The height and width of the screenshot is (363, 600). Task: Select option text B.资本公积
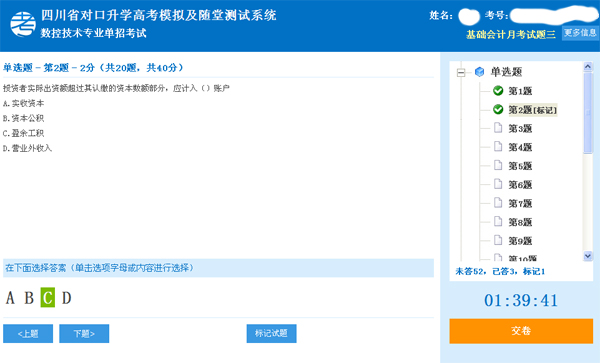click(23, 118)
